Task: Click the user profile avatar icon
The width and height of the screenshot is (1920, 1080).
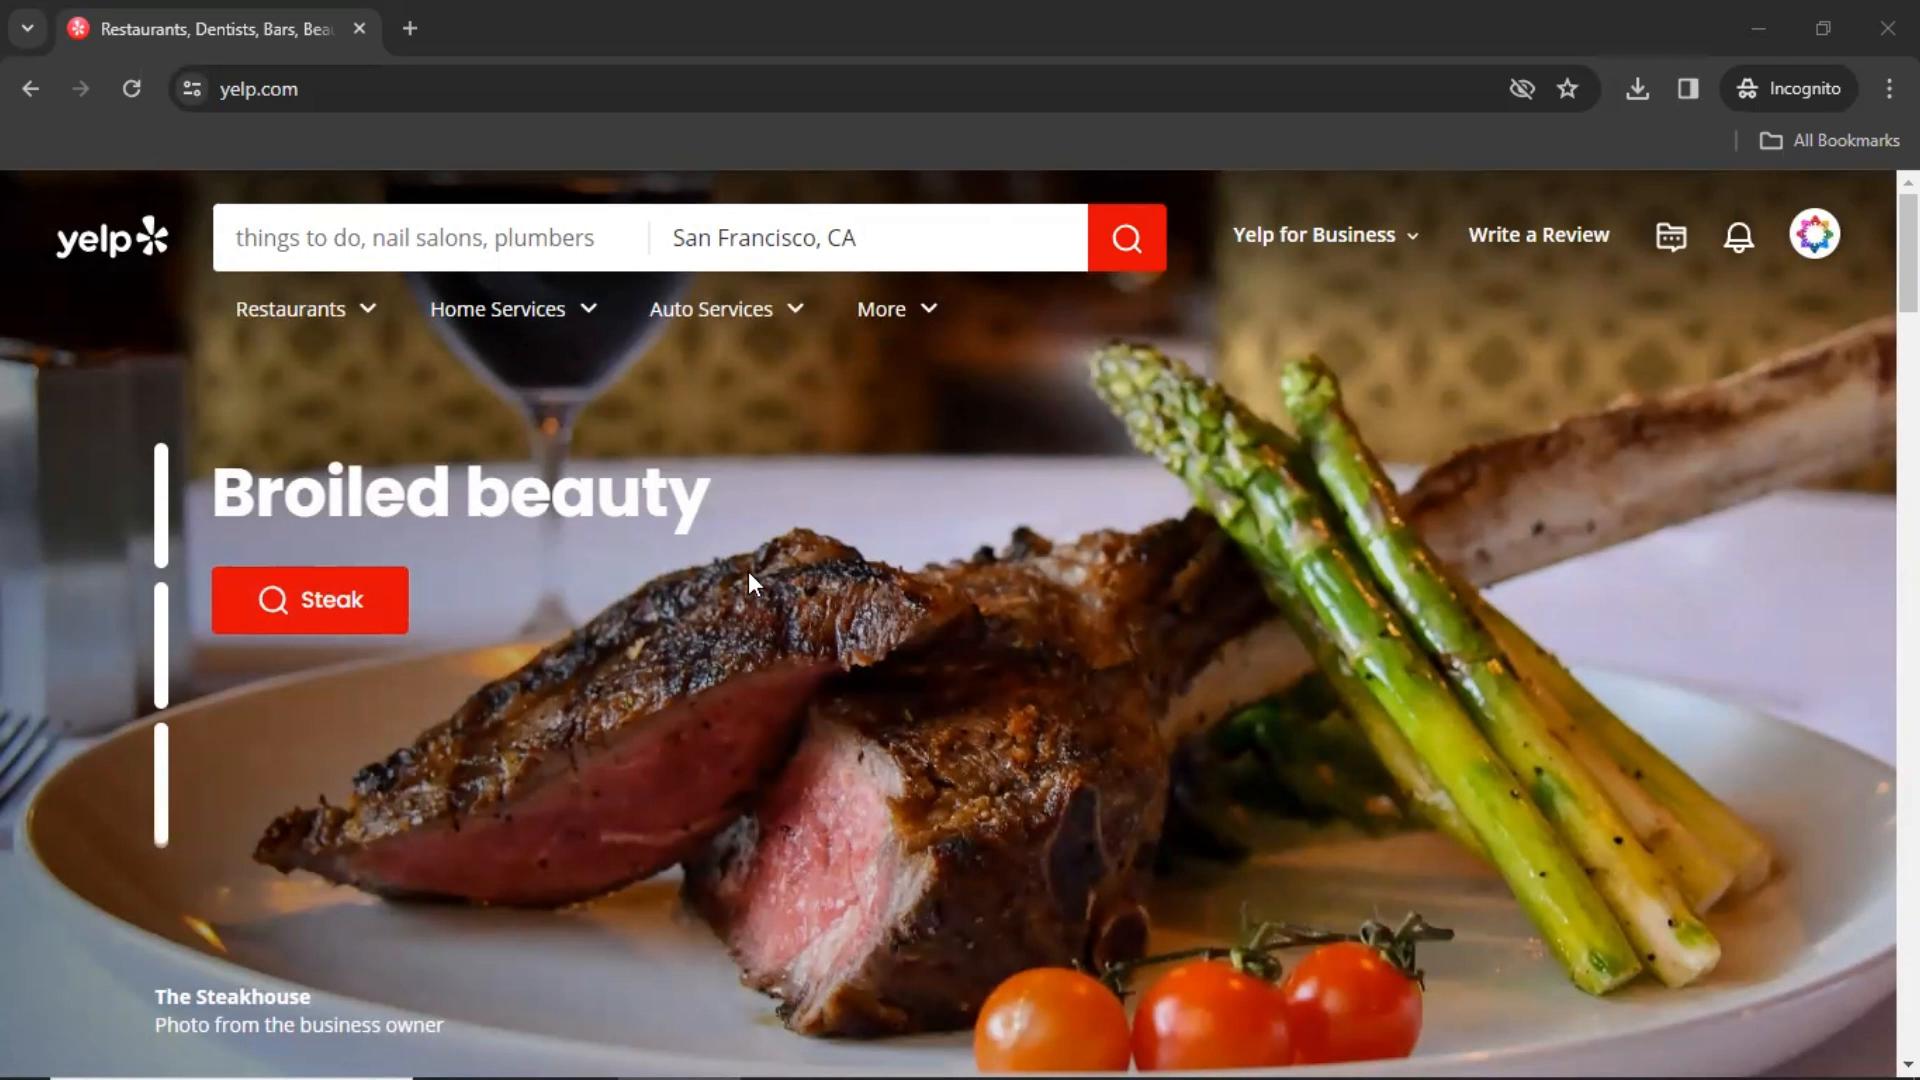Action: [x=1815, y=235]
